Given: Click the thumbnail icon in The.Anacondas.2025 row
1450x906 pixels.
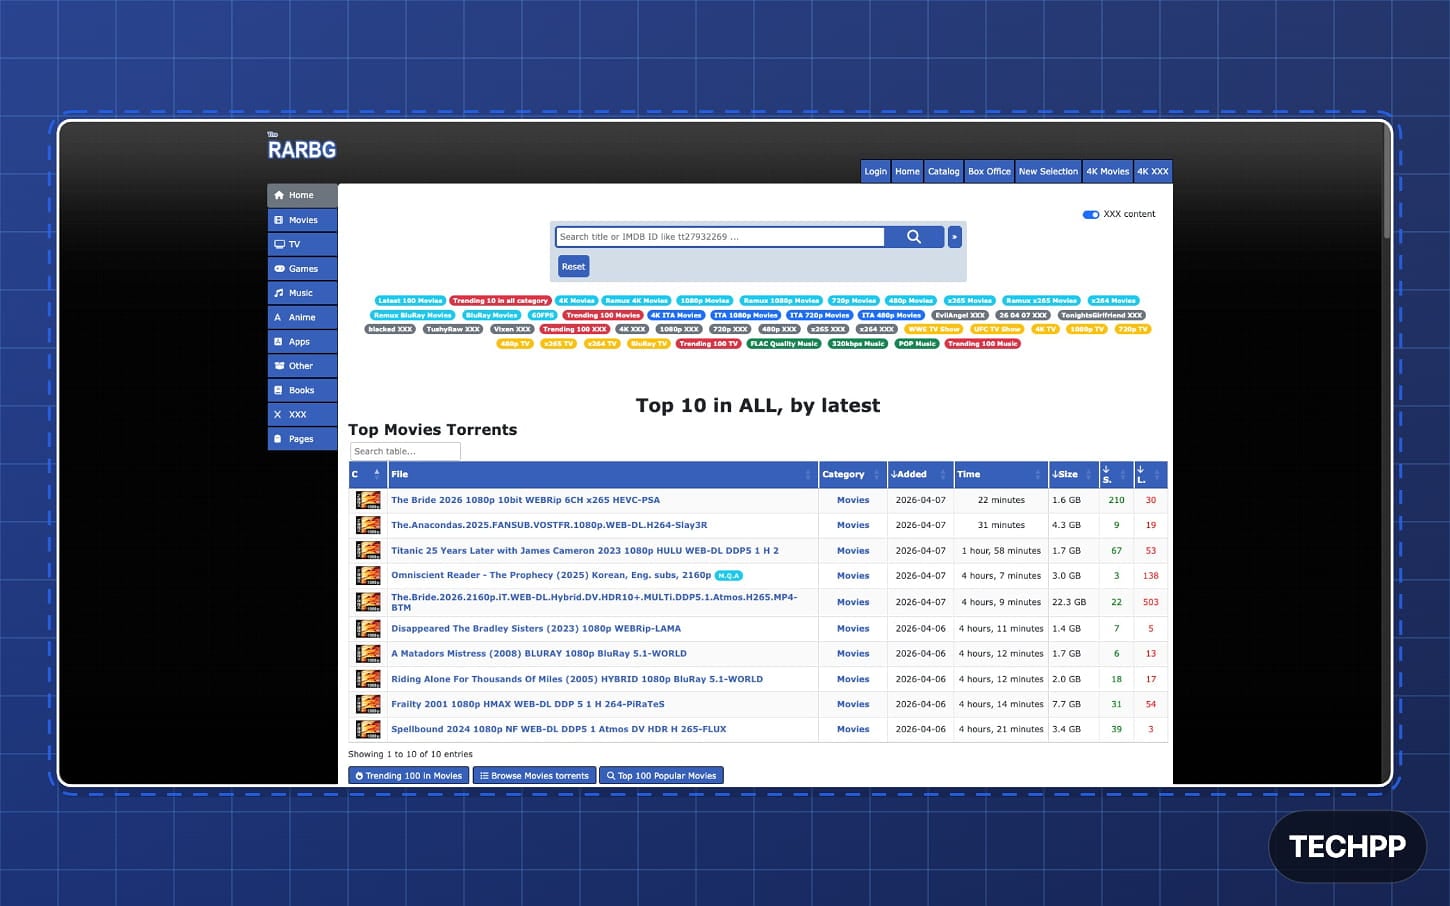Looking at the screenshot, I should point(368,525).
